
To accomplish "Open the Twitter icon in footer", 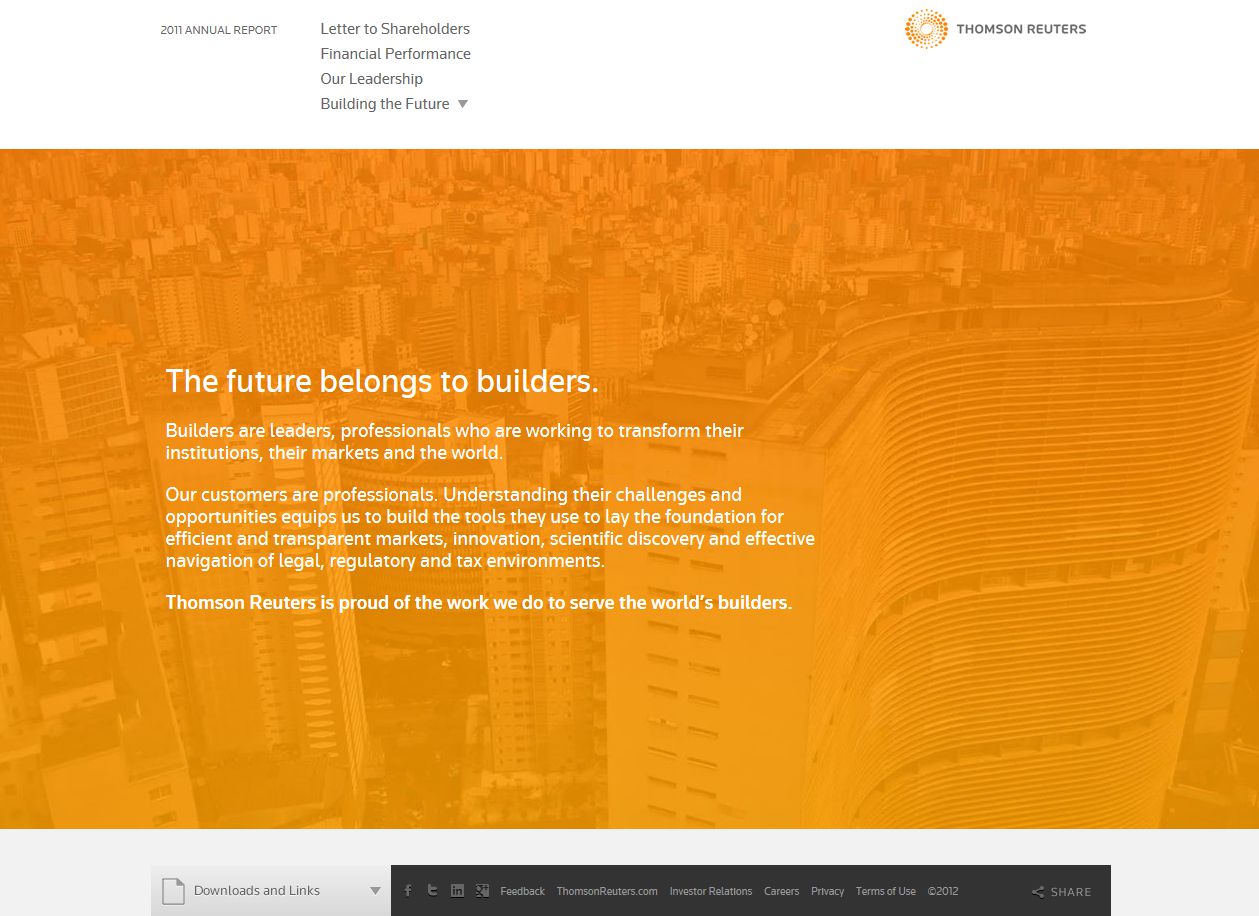I will coord(432,891).
